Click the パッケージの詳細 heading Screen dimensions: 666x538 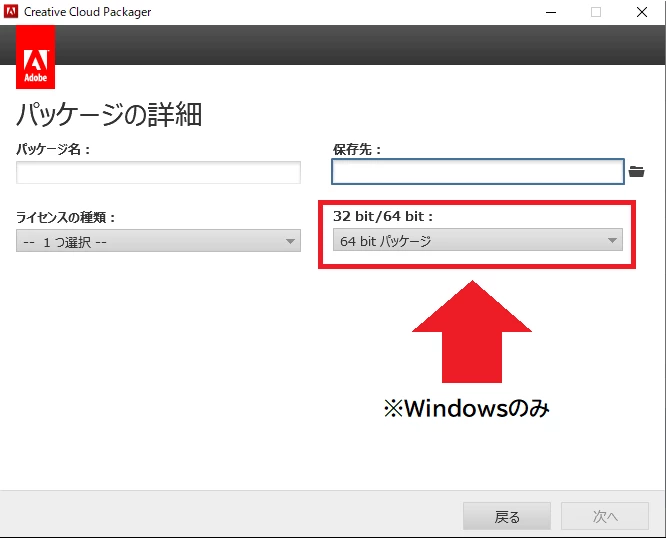(109, 115)
